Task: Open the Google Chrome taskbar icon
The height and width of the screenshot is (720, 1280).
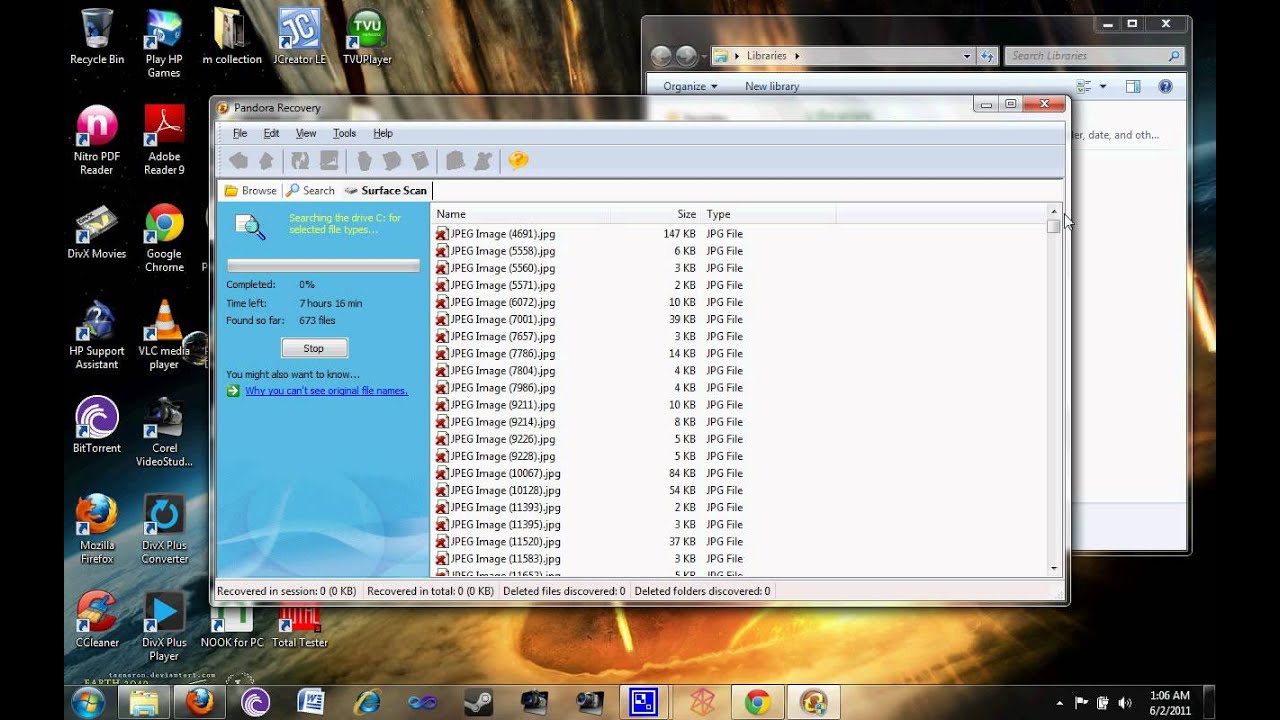Action: click(757, 702)
